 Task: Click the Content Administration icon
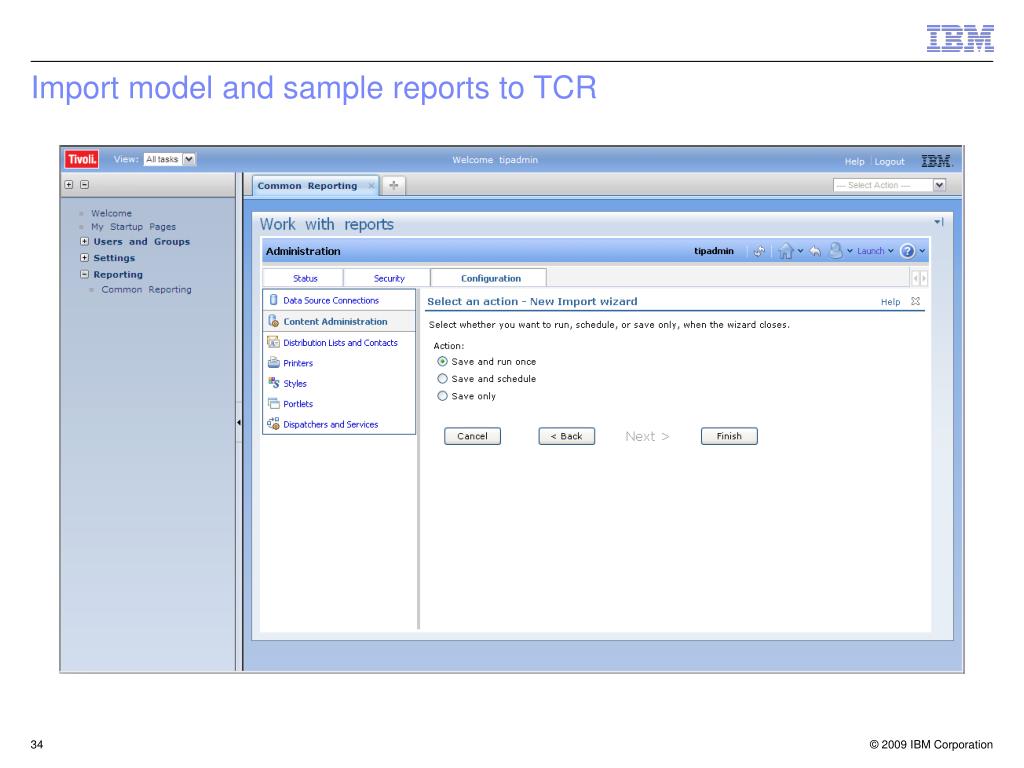click(x=274, y=321)
